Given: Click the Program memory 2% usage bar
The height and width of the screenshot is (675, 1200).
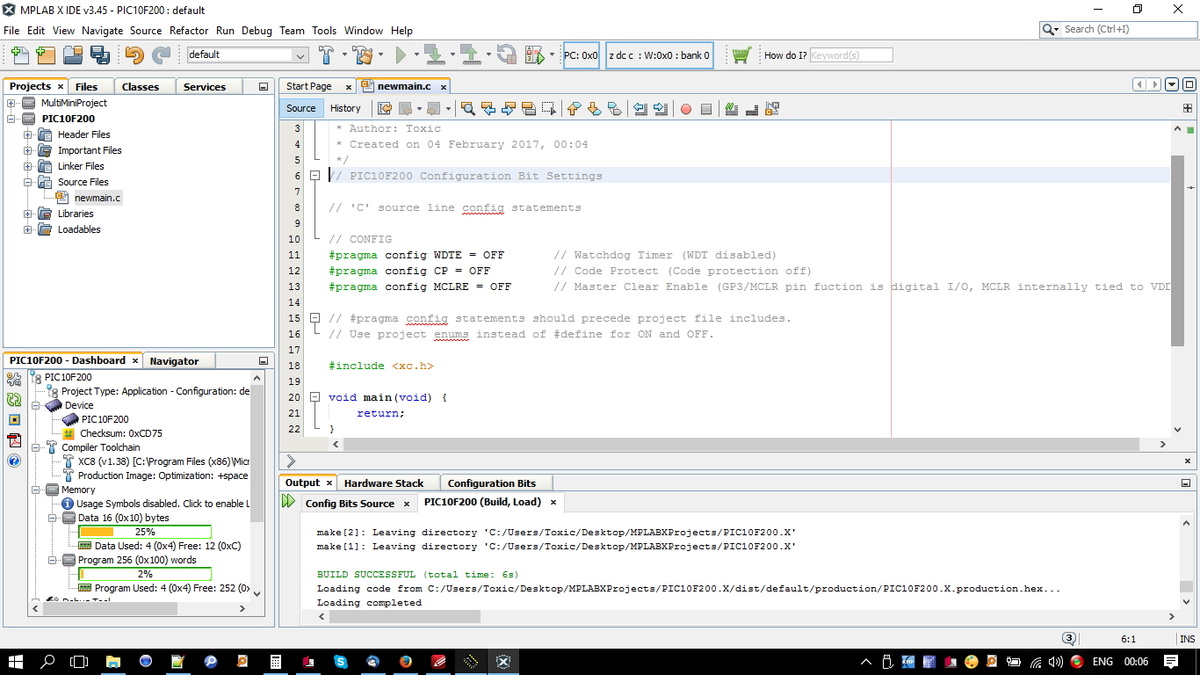Looking at the screenshot, I should [144, 574].
